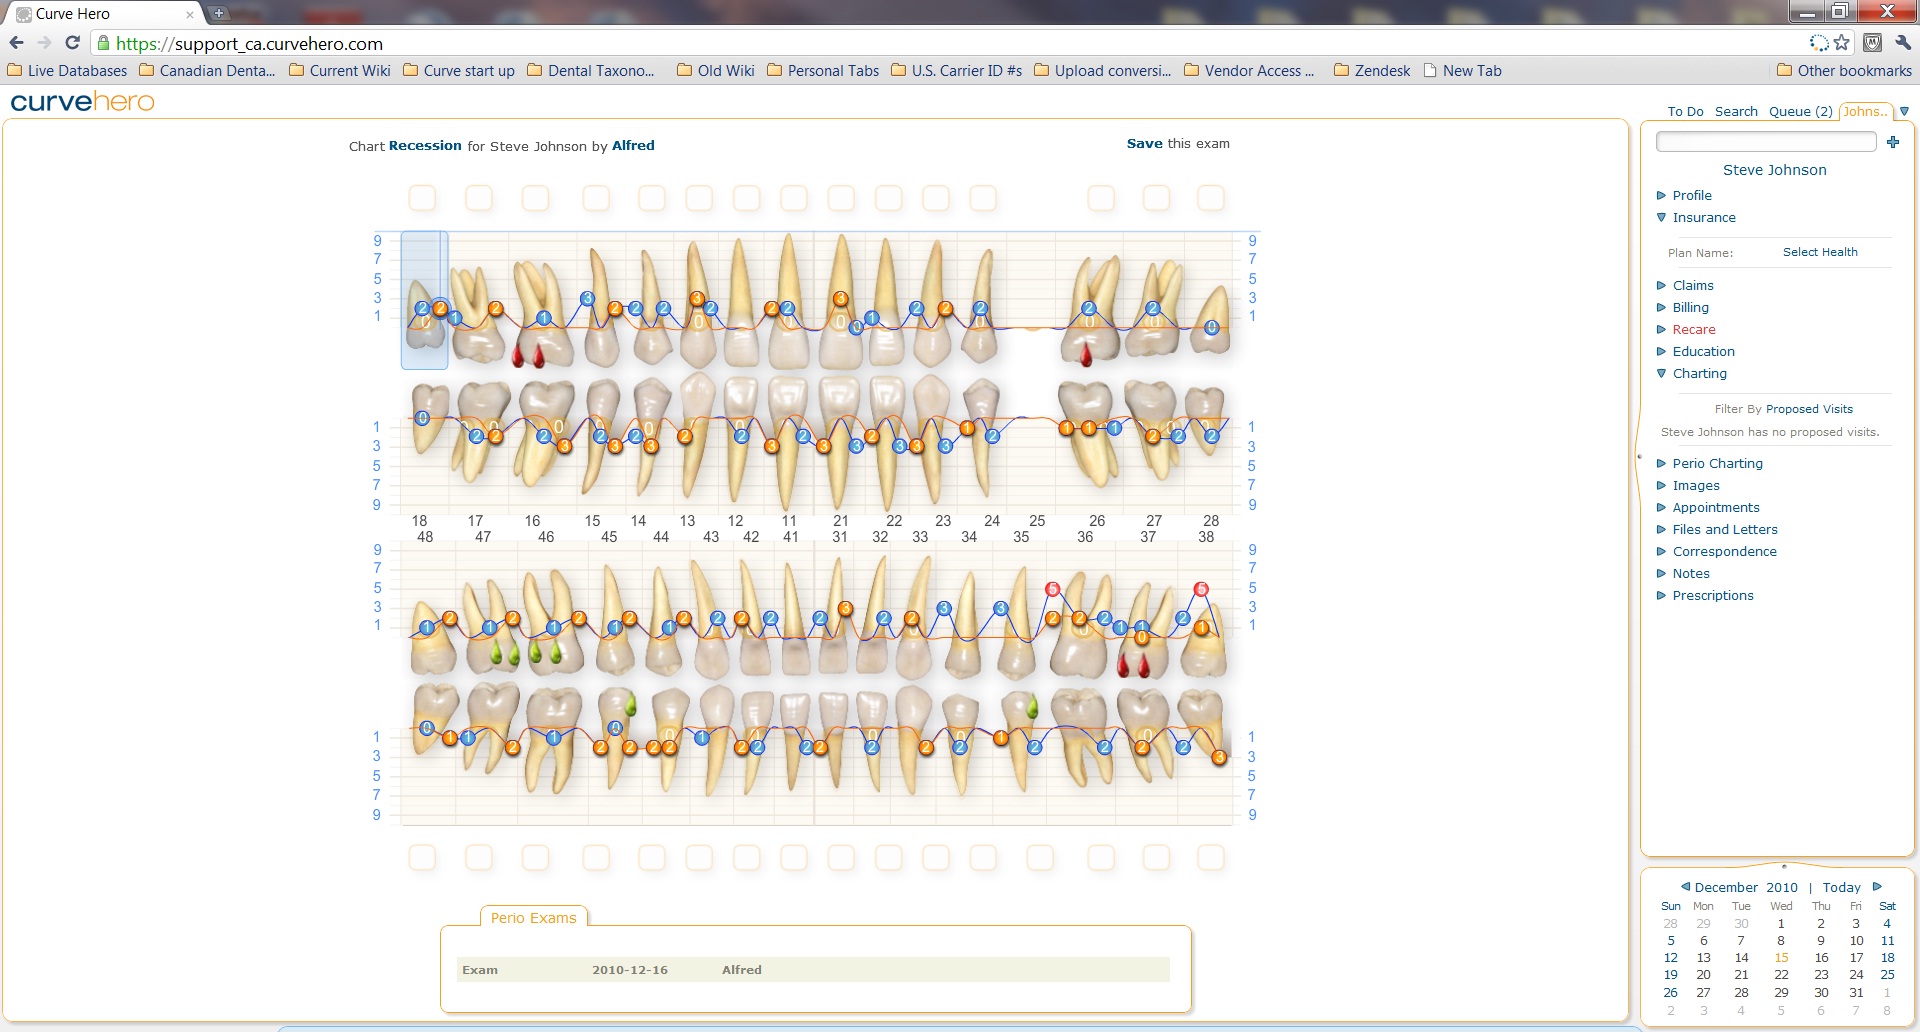Open the Curve start up bookmark folder

coord(459,71)
